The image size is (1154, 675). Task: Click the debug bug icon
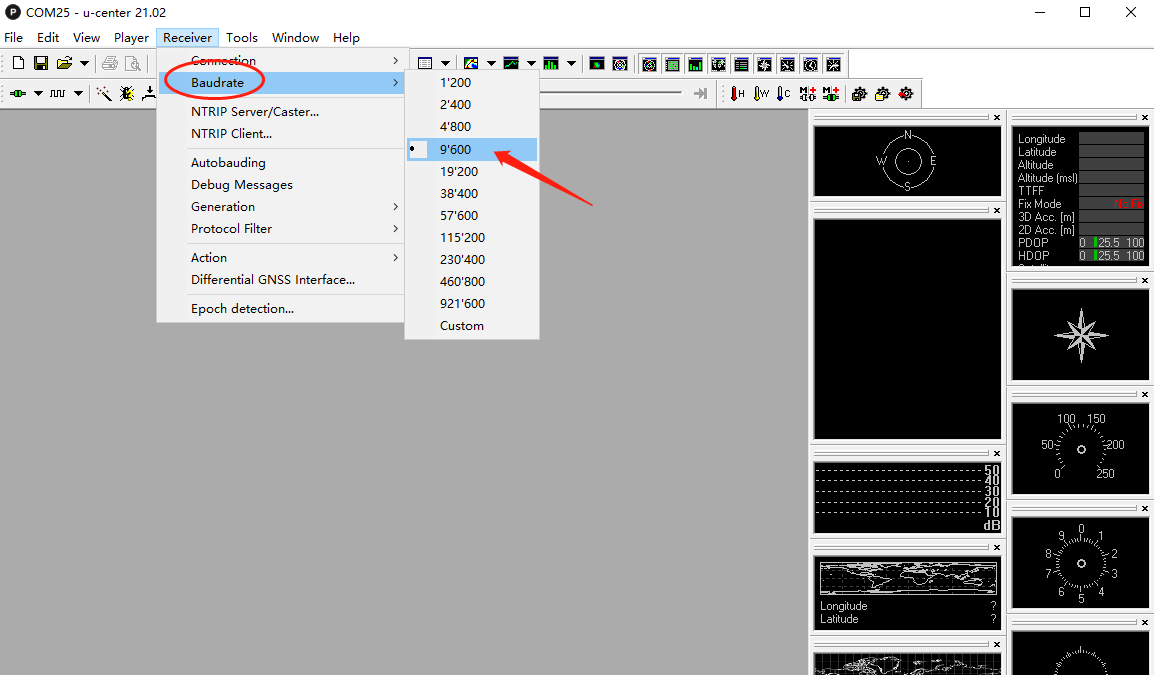click(x=127, y=93)
